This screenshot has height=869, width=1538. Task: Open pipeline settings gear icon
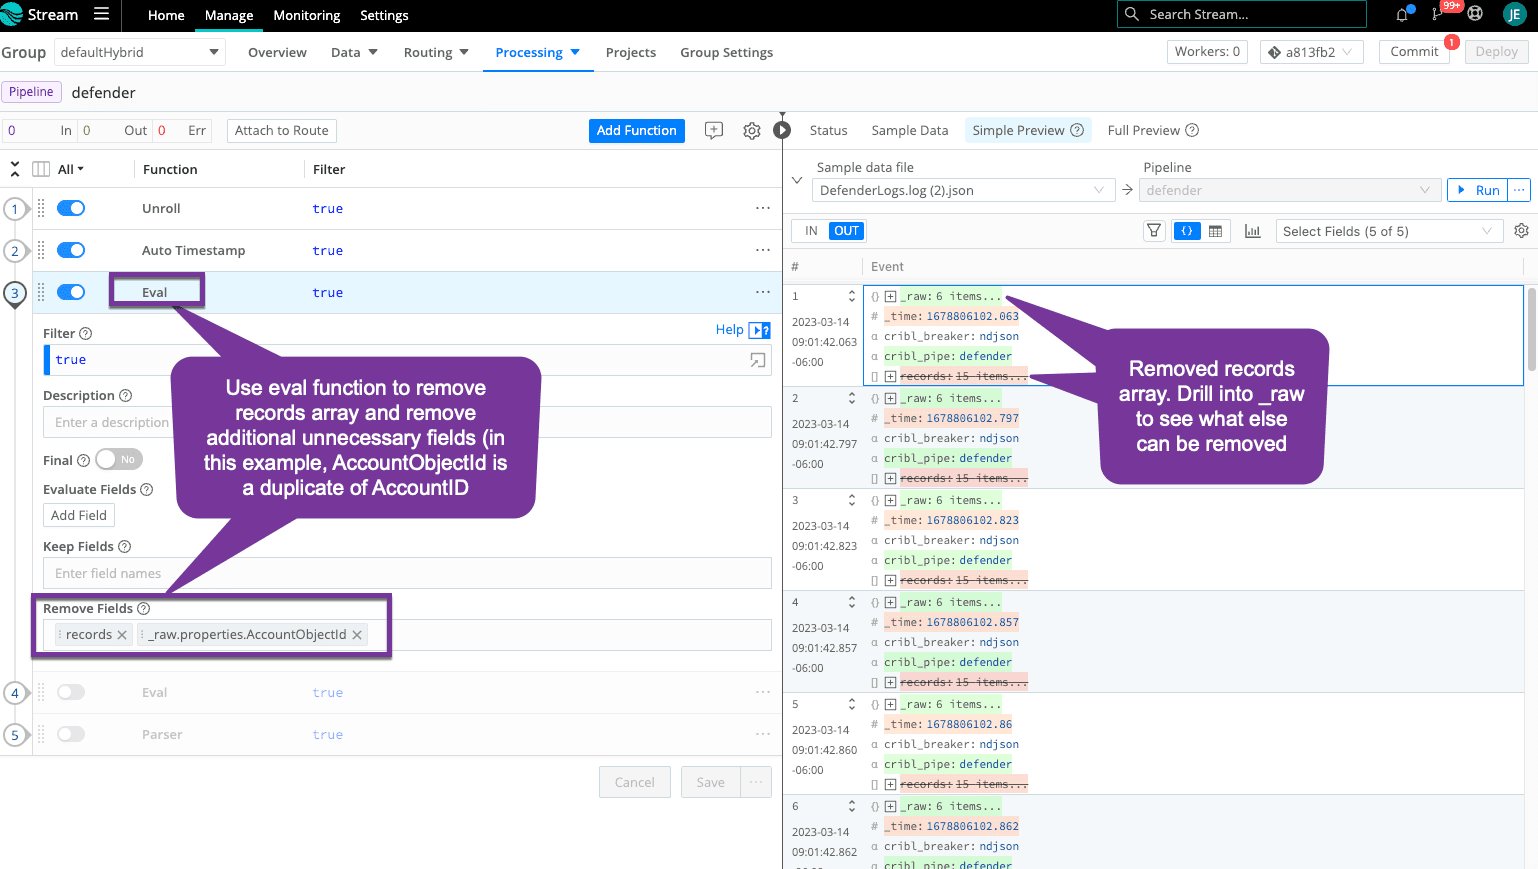pos(752,131)
